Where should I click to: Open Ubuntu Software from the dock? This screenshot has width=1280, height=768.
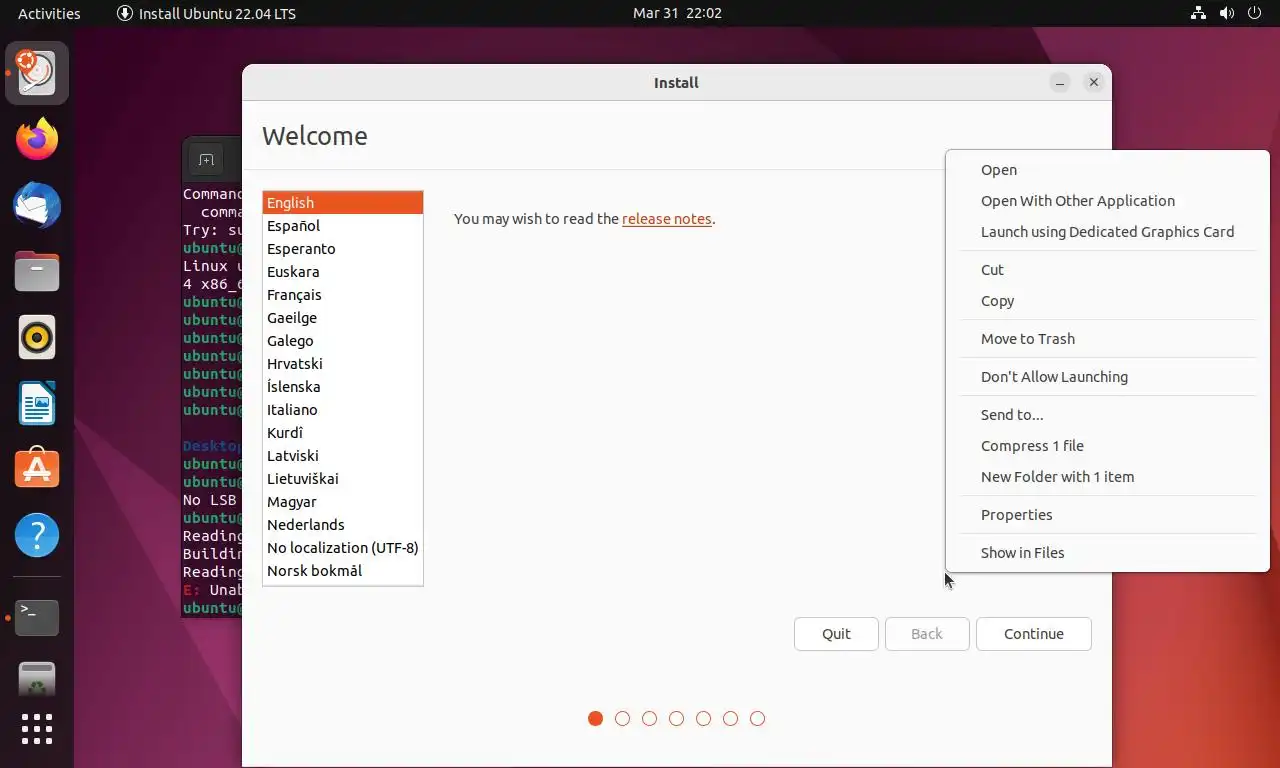tap(37, 469)
